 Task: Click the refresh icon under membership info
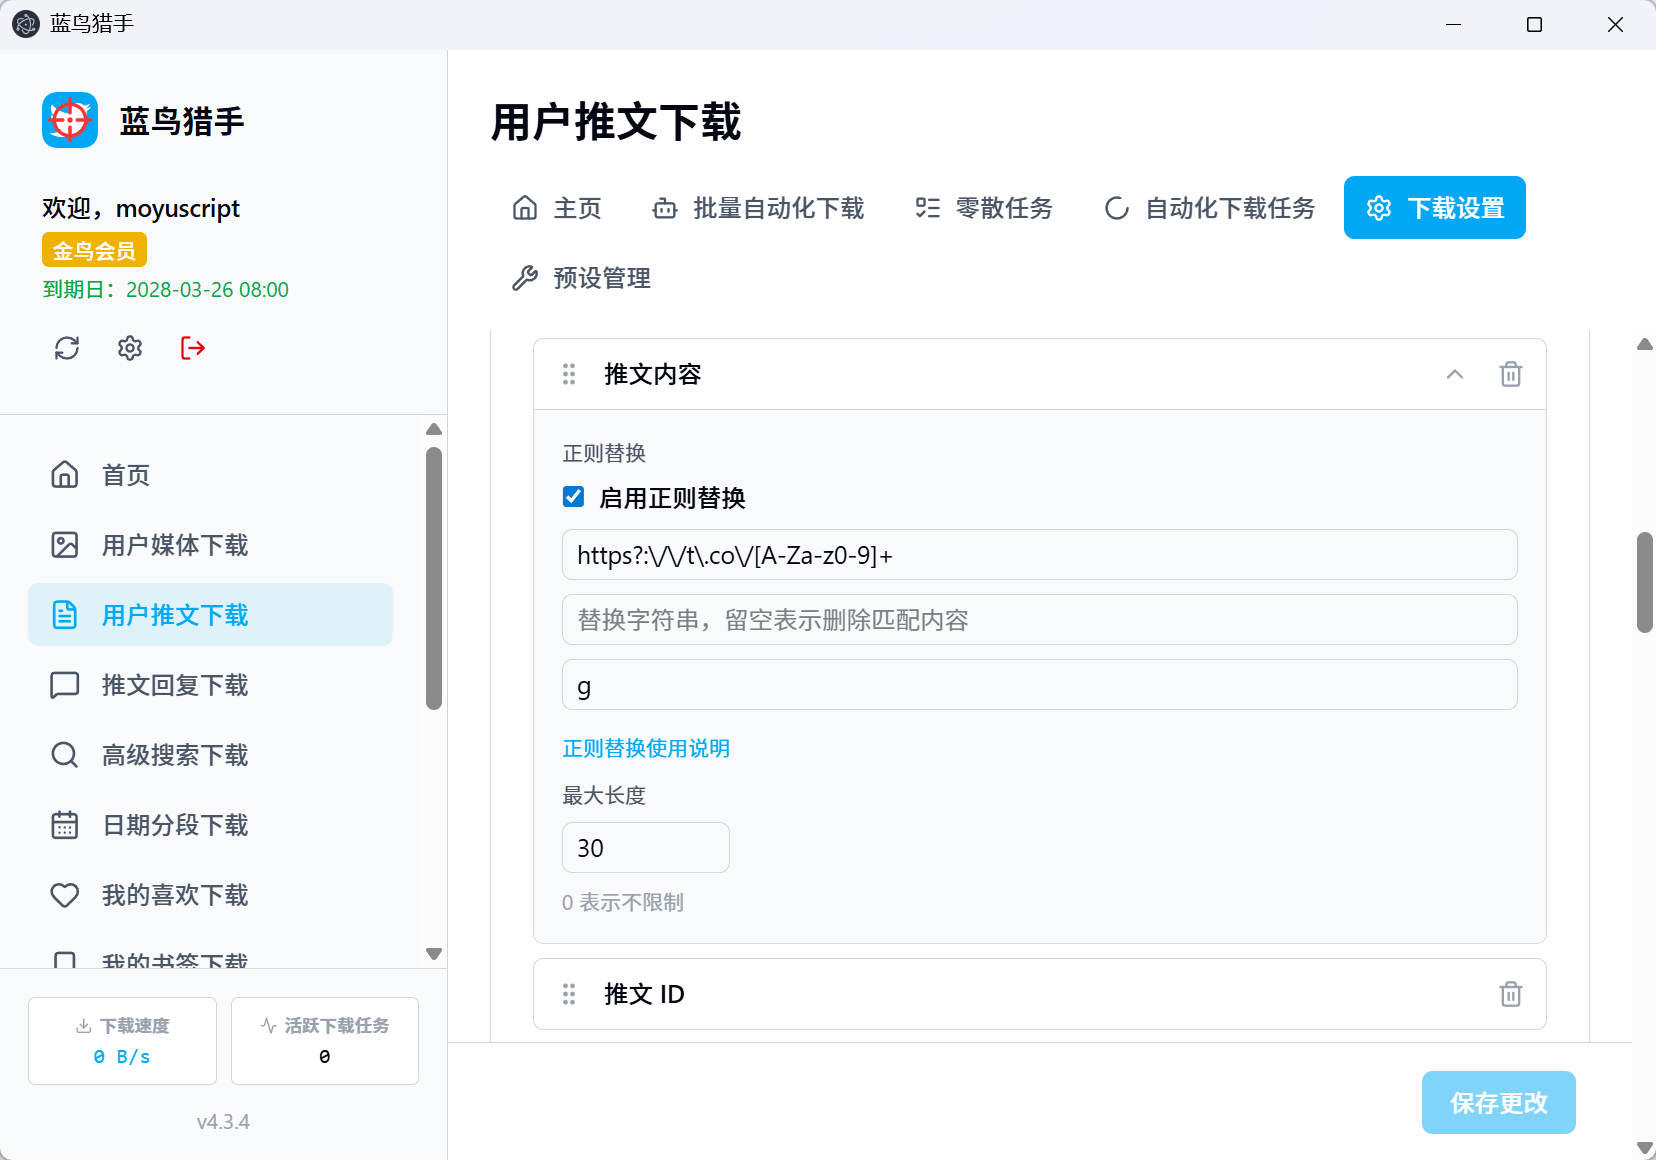pos(67,348)
